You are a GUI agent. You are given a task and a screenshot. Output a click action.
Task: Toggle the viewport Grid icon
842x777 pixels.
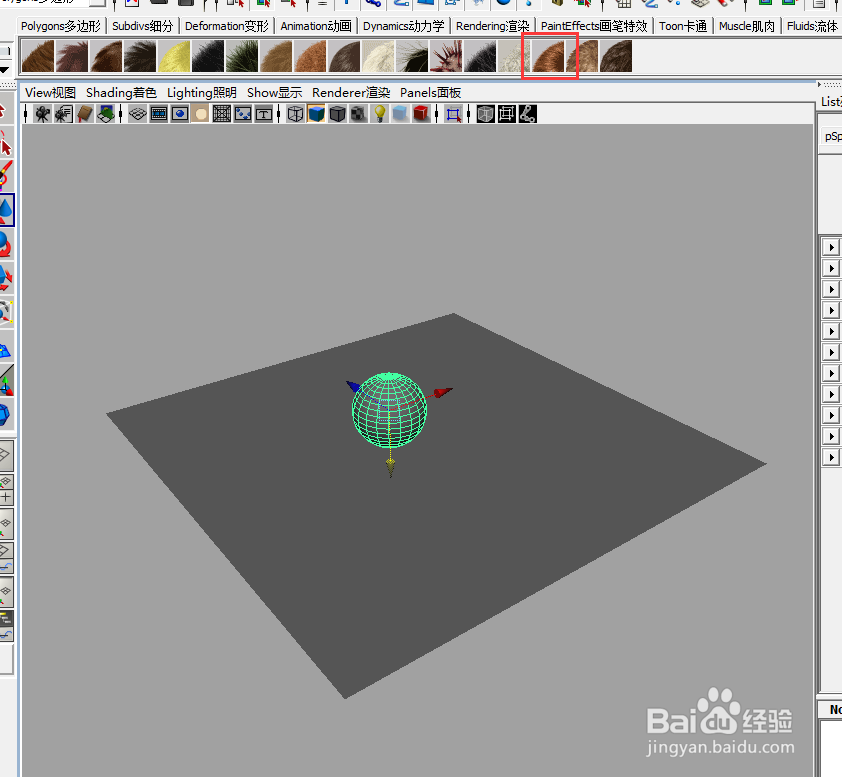[137, 114]
